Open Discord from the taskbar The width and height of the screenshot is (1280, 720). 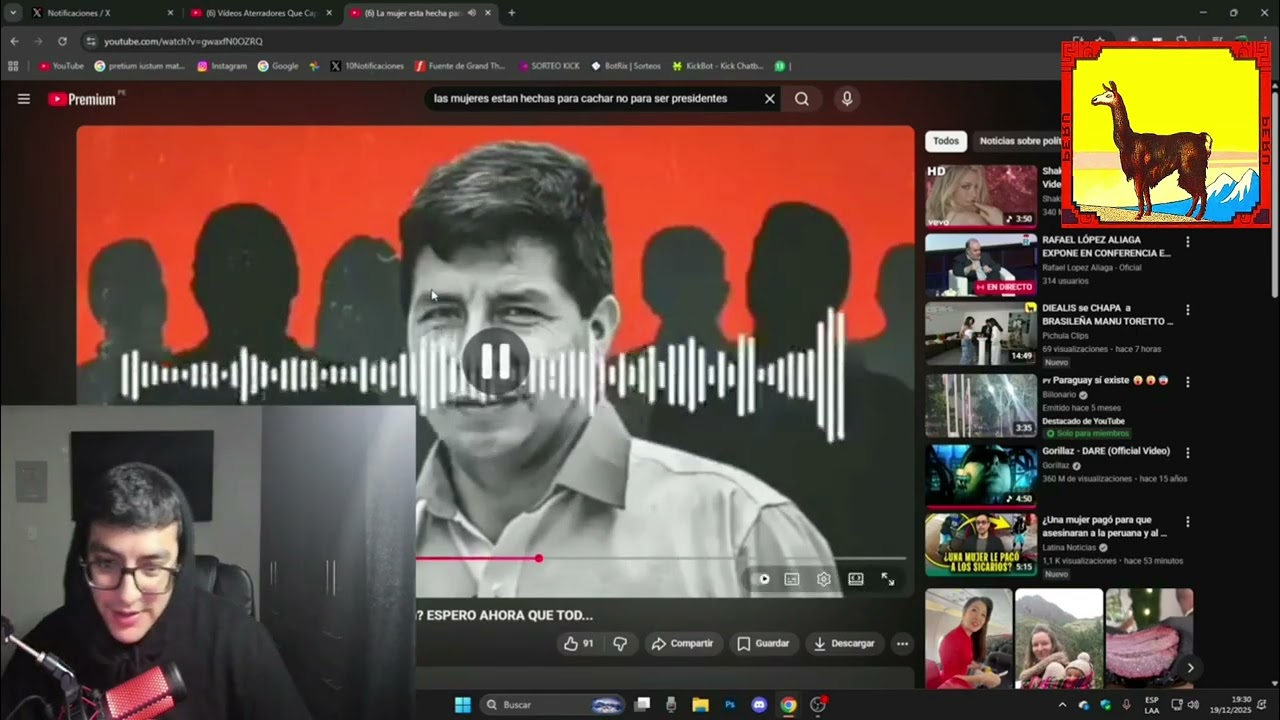click(759, 705)
